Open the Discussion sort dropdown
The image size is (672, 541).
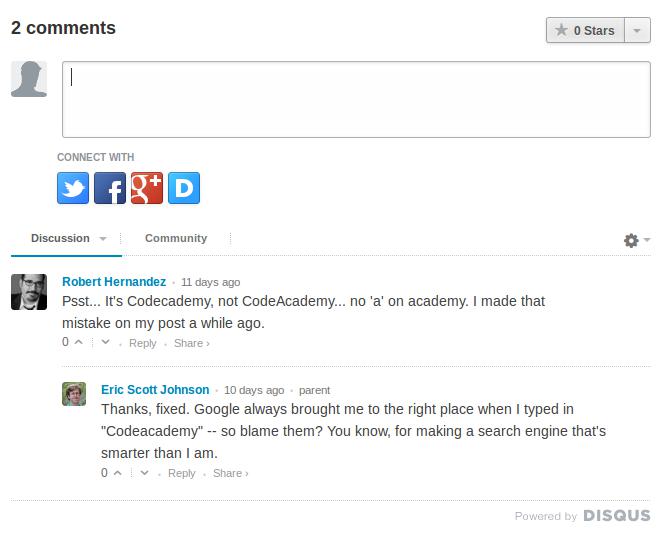point(68,238)
